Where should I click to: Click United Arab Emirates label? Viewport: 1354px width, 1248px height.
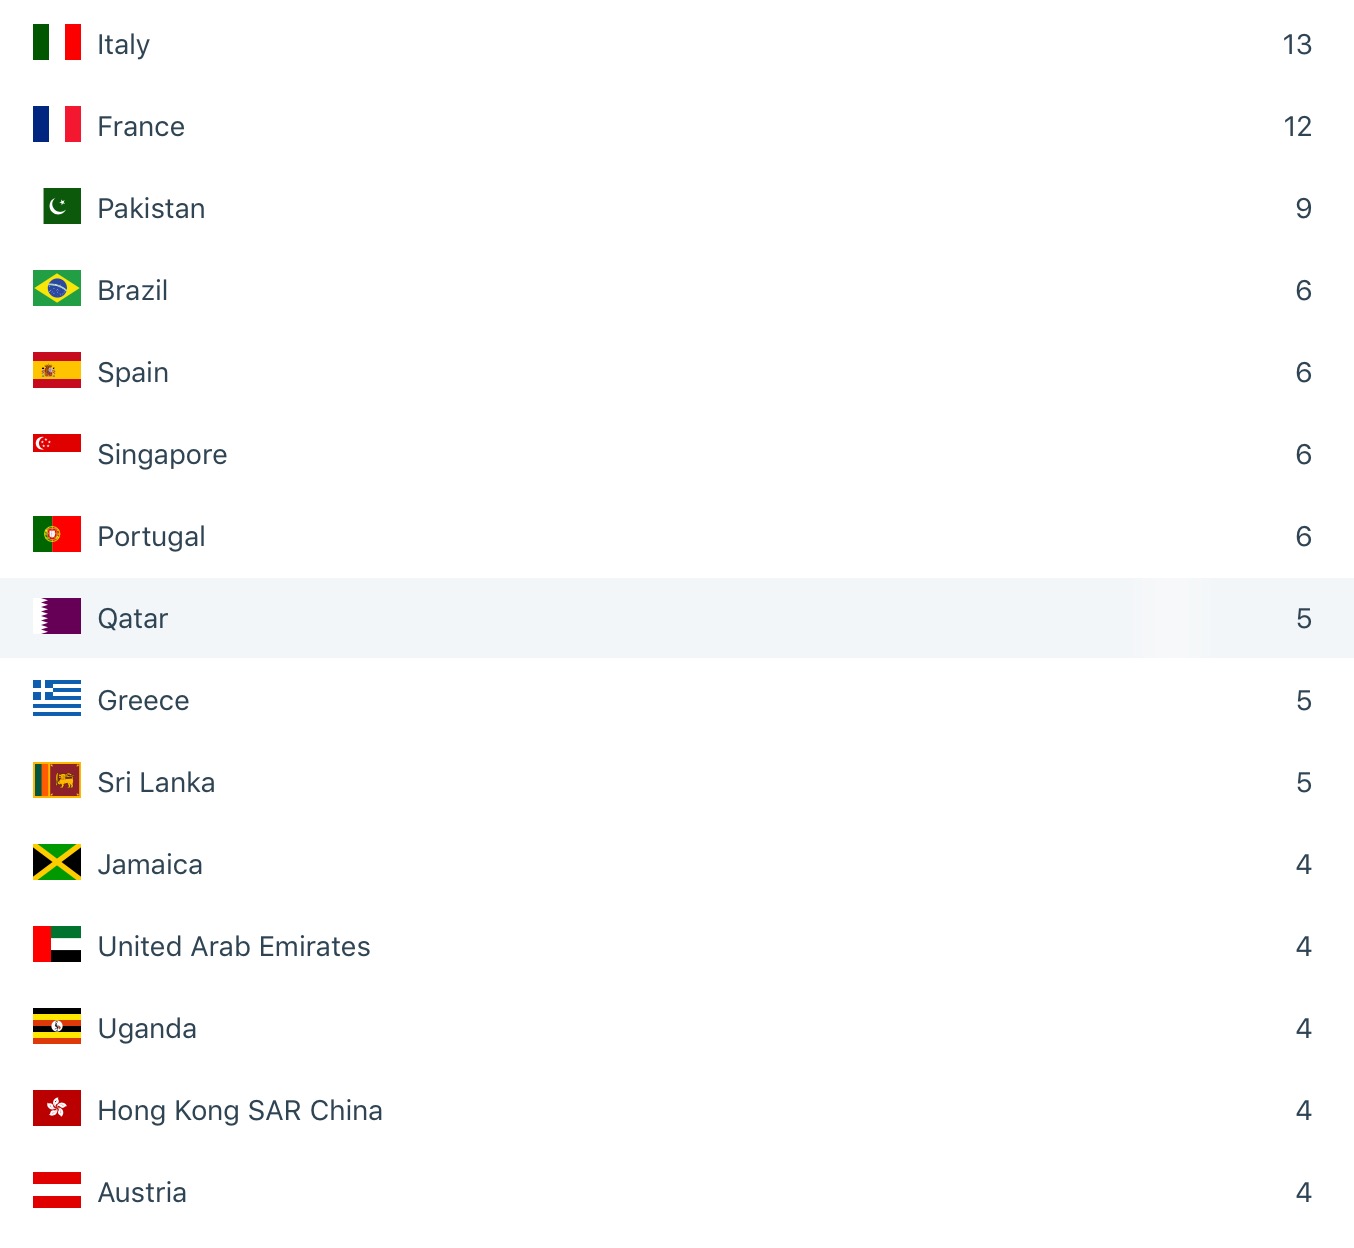pyautogui.click(x=234, y=946)
